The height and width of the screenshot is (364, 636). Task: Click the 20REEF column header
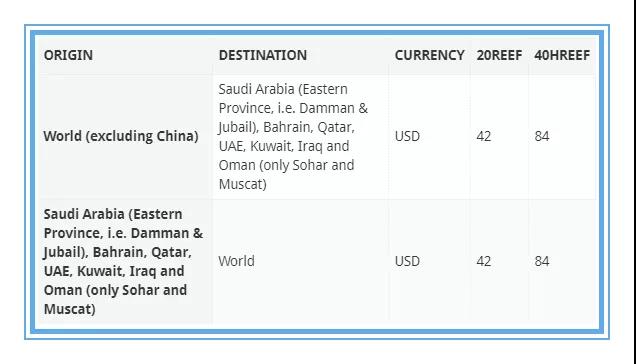pyautogui.click(x=499, y=55)
